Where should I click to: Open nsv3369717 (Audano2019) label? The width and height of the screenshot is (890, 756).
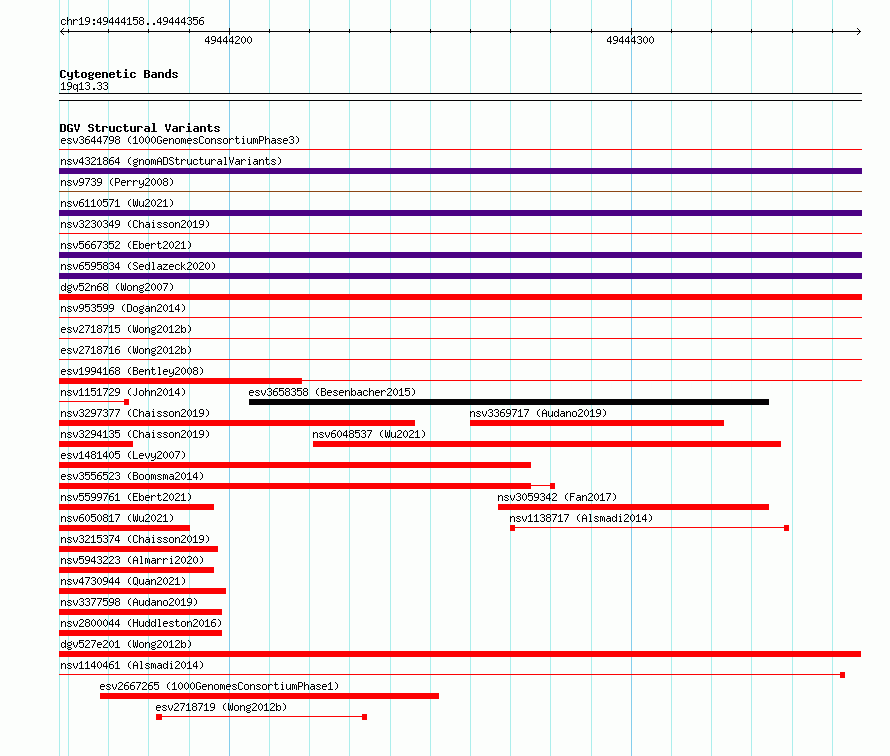538,413
